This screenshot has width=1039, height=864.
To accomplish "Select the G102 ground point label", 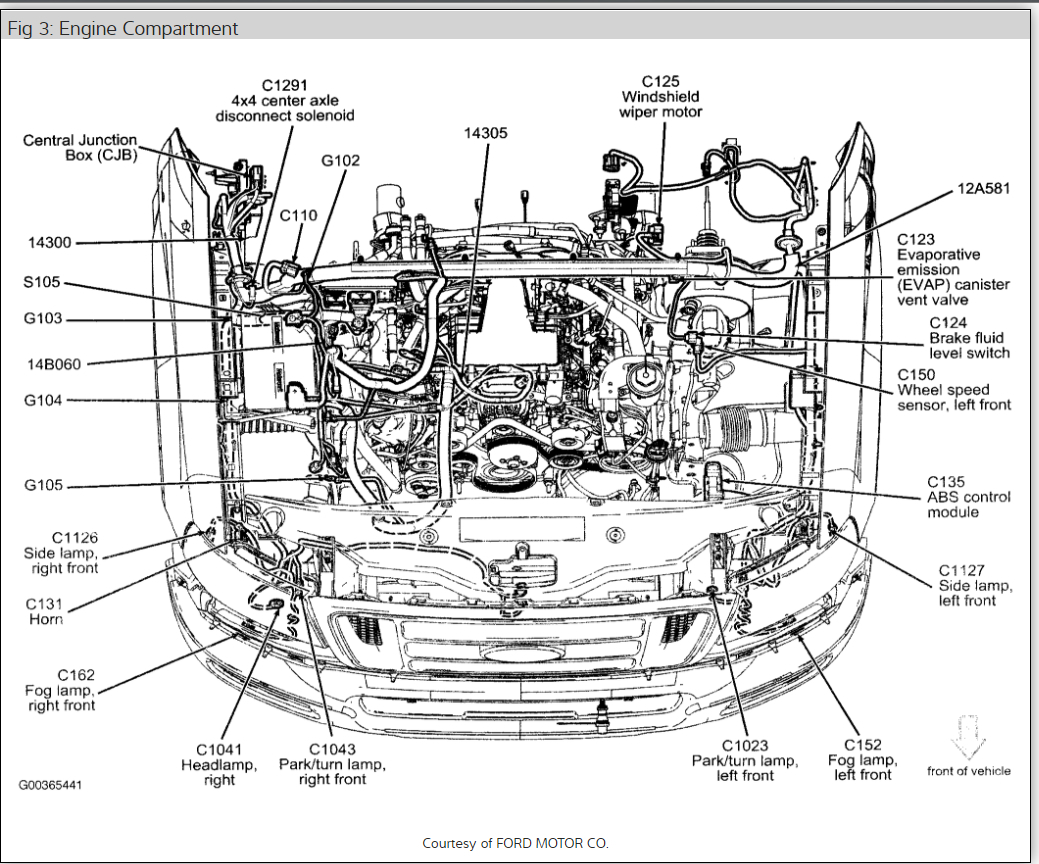I will [x=338, y=159].
